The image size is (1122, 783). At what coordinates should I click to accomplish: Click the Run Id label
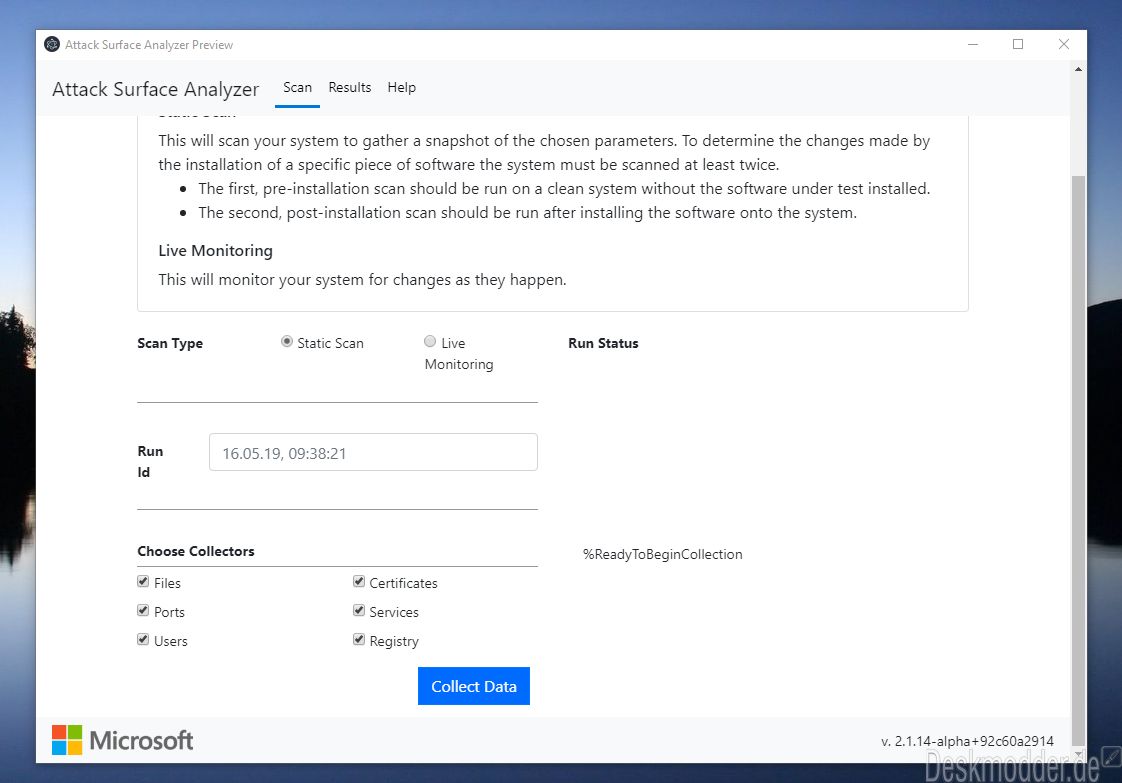pyautogui.click(x=150, y=462)
